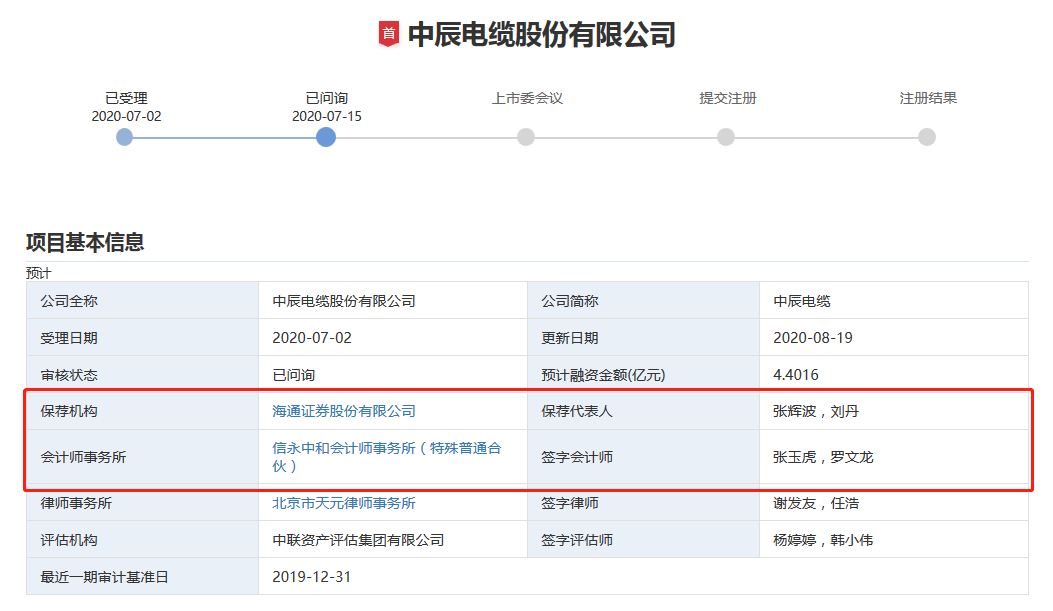Click the 评估机构 value 中联资产评估集团有限公司
Image resolution: width=1053 pixels, height=611 pixels.
[x=358, y=540]
